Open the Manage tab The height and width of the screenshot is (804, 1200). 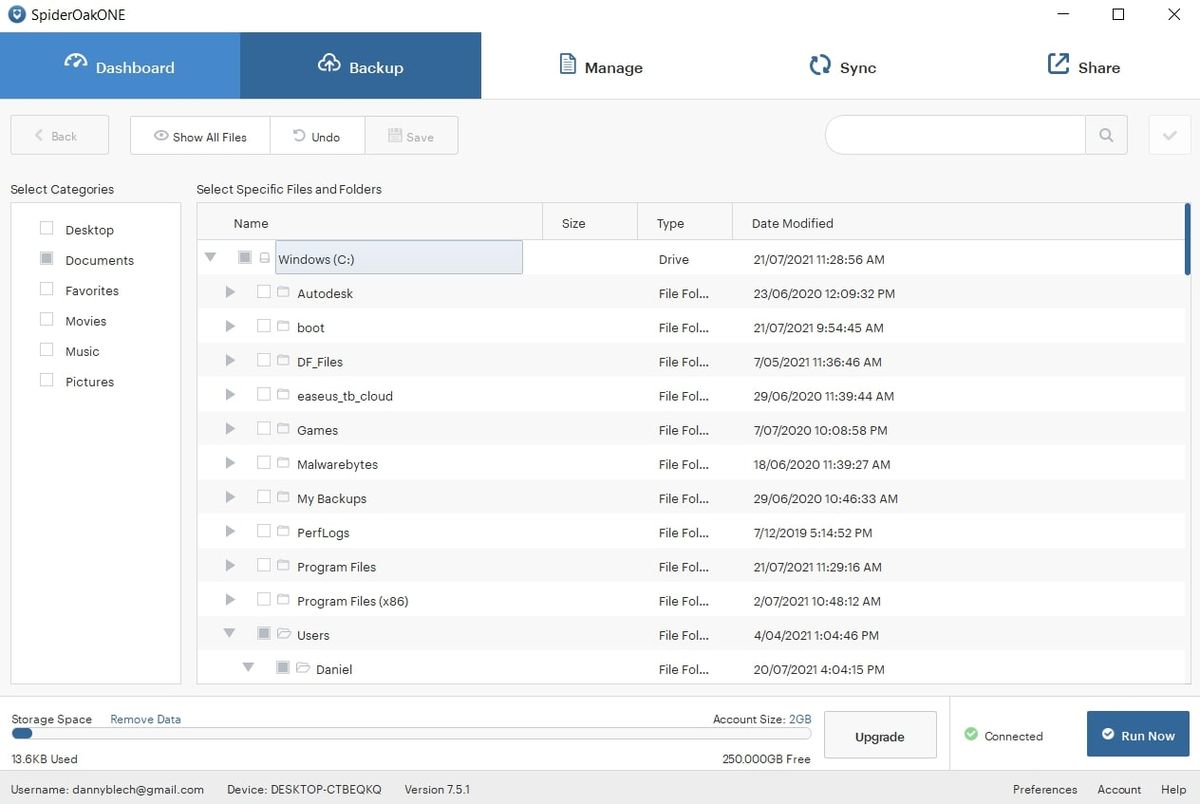(601, 66)
